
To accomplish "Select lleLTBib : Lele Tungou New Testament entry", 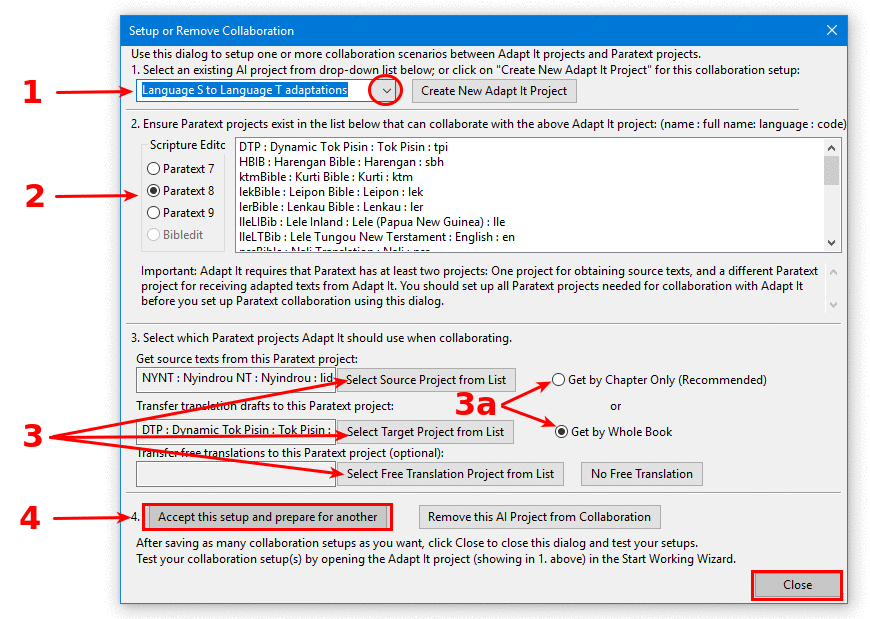I will [377, 237].
